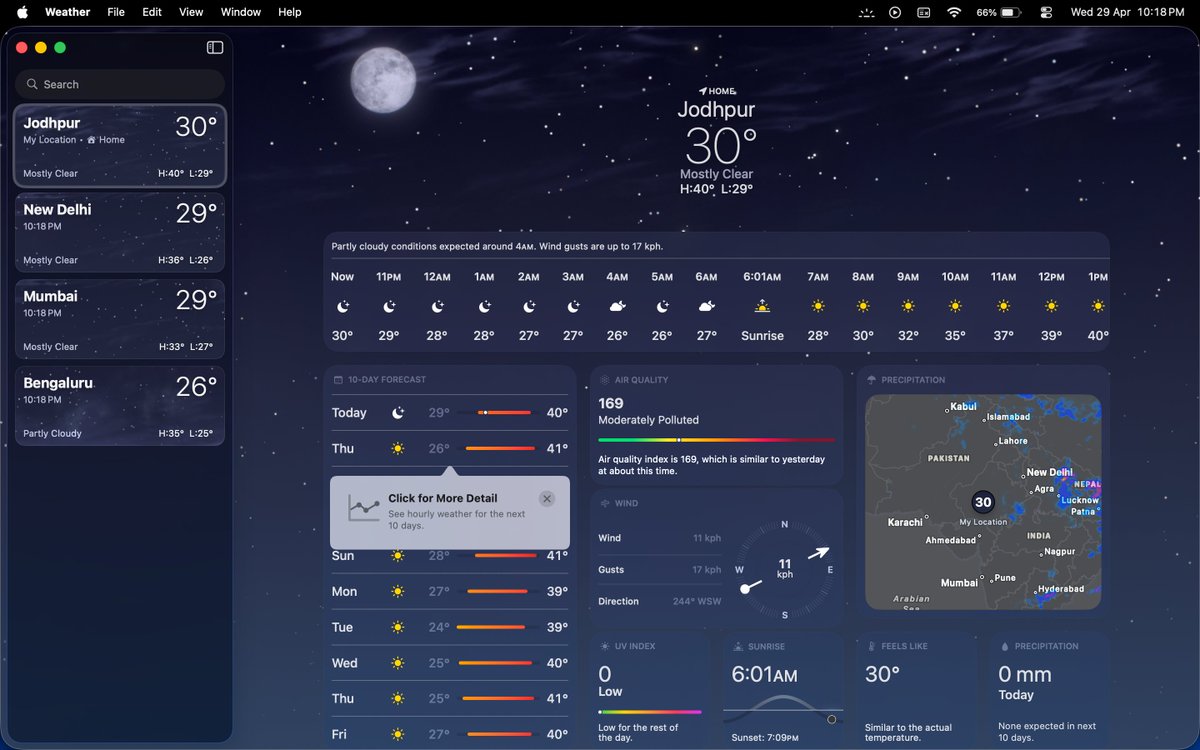Click the UV index color scale bar
The image size is (1200, 750).
[650, 712]
